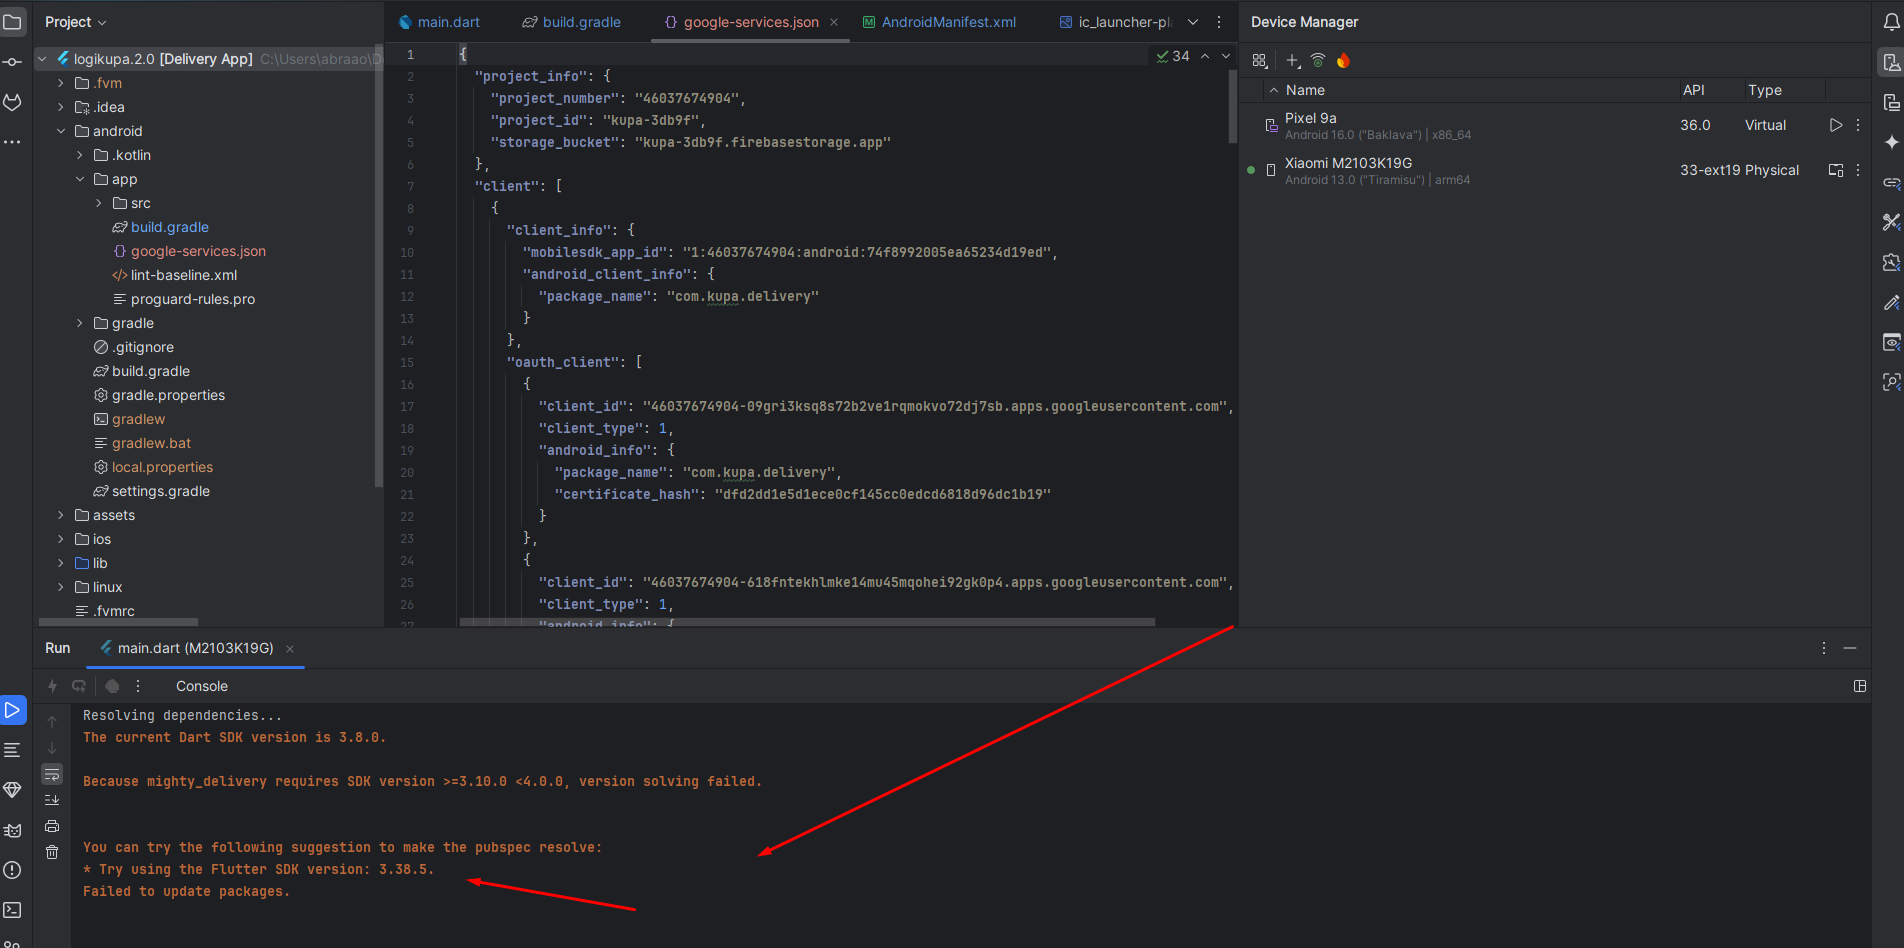Click the plus icon to add a device
Image resolution: width=1904 pixels, height=948 pixels.
click(x=1292, y=61)
